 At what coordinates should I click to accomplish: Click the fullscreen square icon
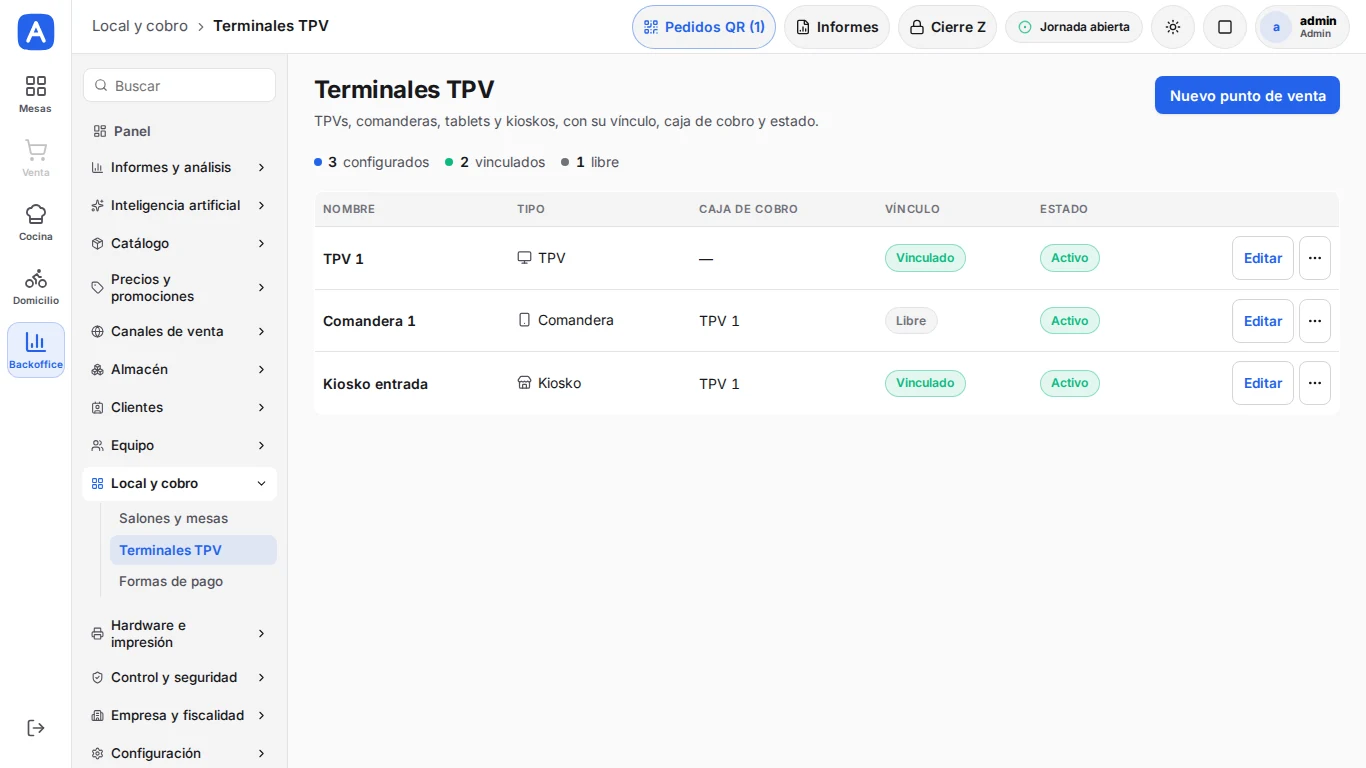tap(1225, 27)
